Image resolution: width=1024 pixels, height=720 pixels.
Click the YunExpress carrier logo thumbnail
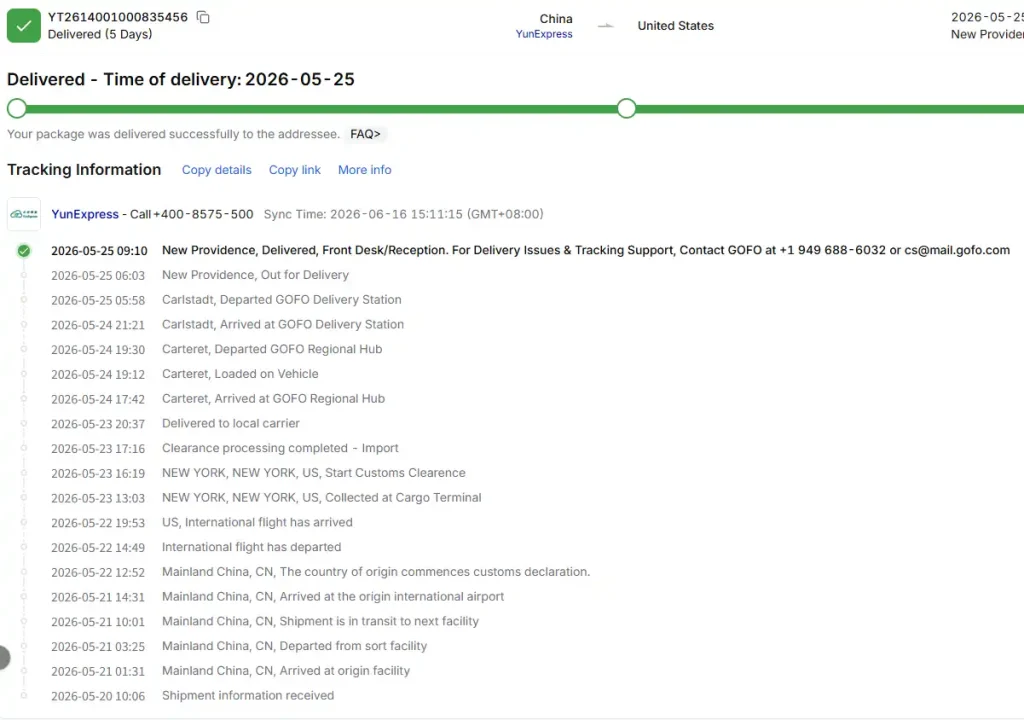(x=24, y=214)
